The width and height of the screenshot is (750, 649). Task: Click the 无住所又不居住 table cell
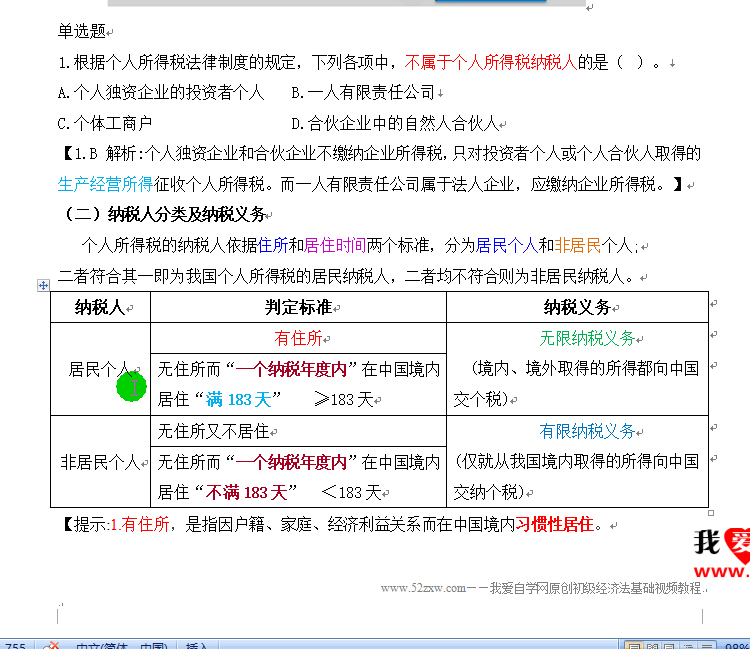[298, 431]
